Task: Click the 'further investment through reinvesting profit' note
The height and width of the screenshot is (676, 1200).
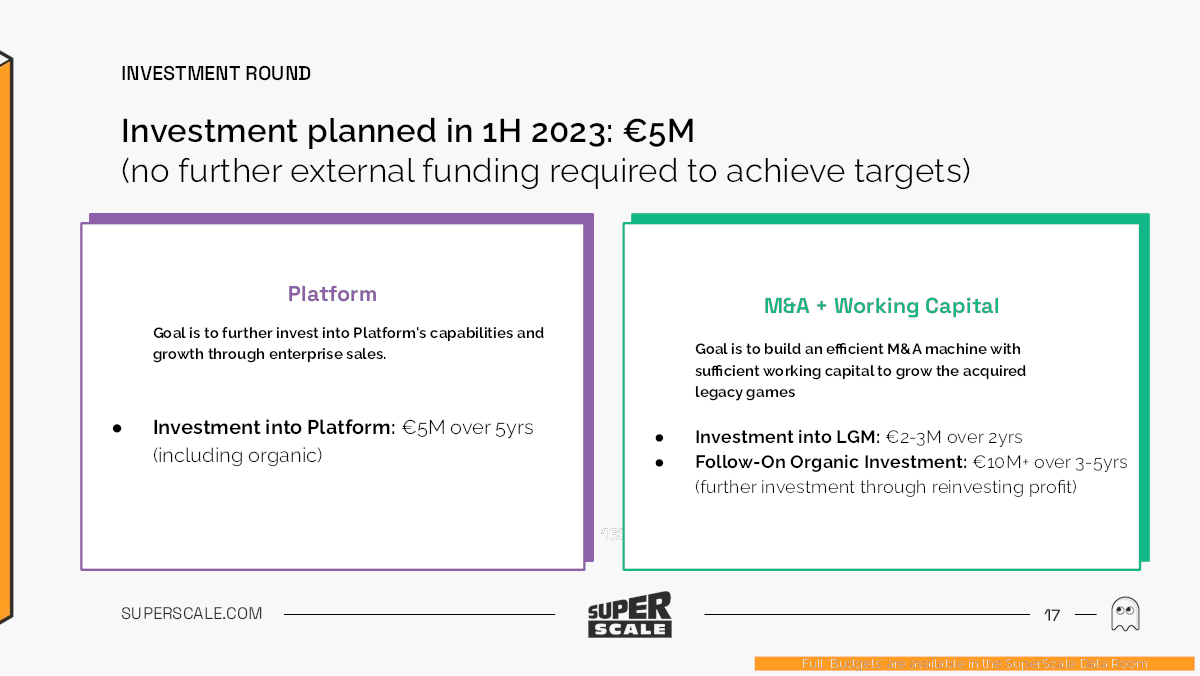Action: (885, 488)
